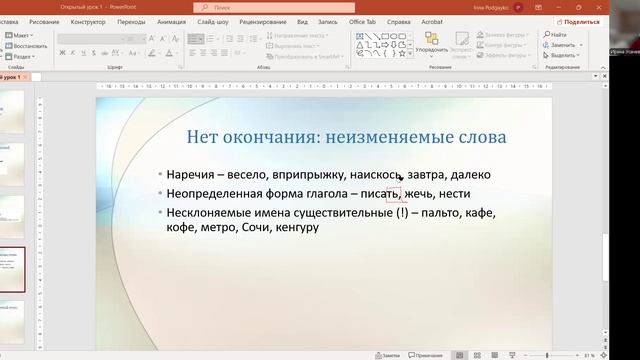Align text right in paragraph group
640x360 pixels.
[x=213, y=53]
